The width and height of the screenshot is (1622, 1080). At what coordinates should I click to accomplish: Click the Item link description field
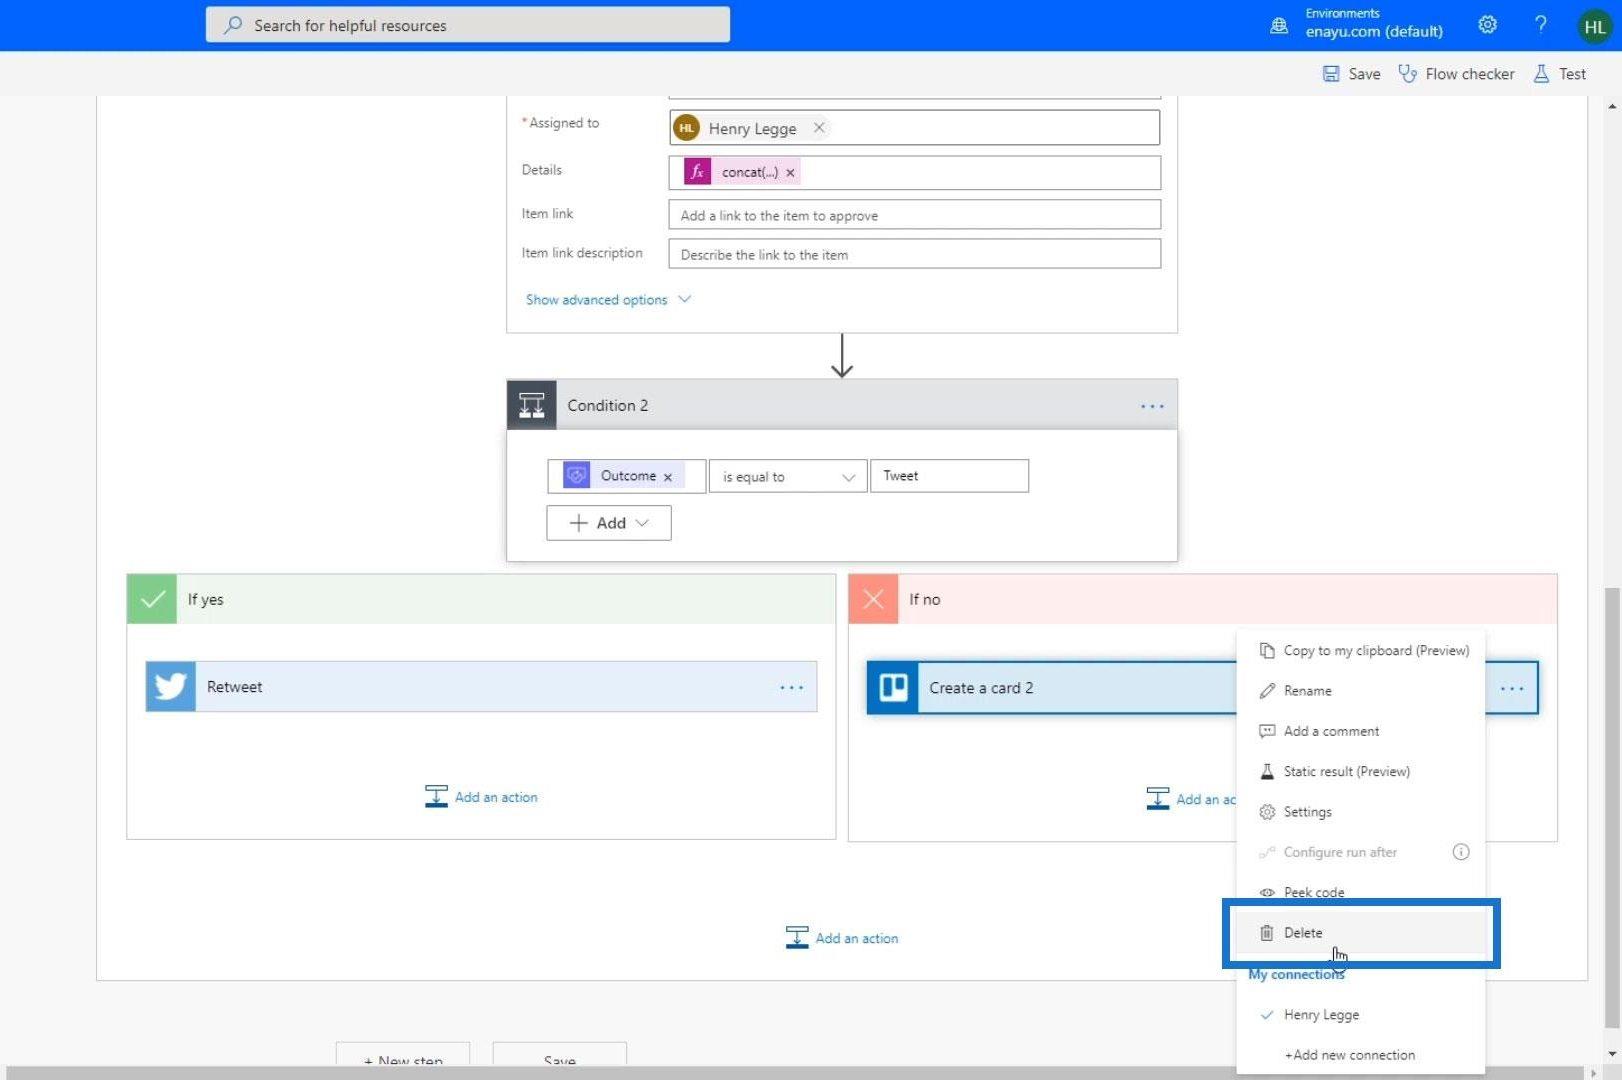point(914,254)
